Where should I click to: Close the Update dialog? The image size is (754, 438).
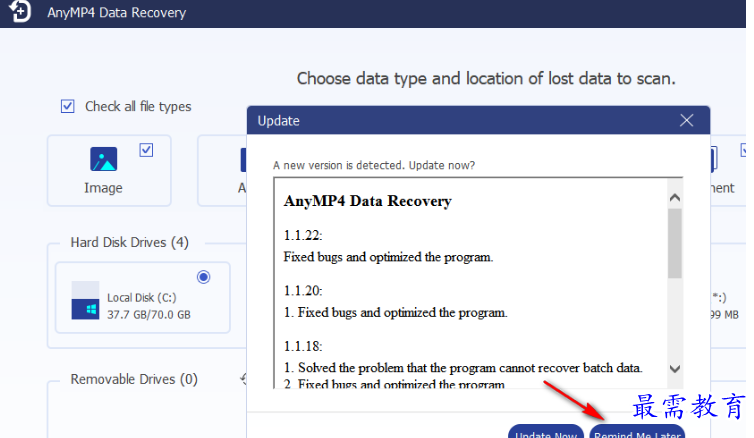(686, 120)
